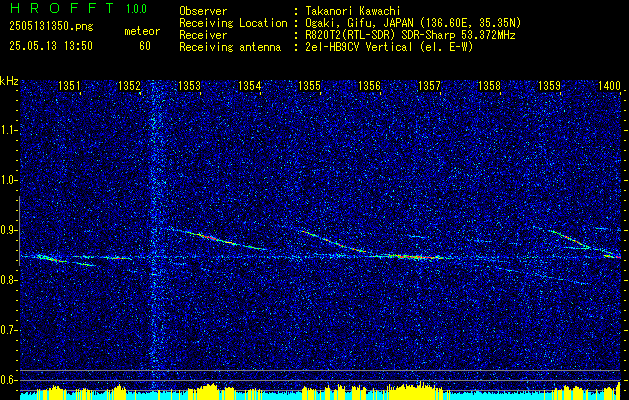Click the 0.8 kHz axis label
The height and width of the screenshot is (400, 629).
[7, 280]
